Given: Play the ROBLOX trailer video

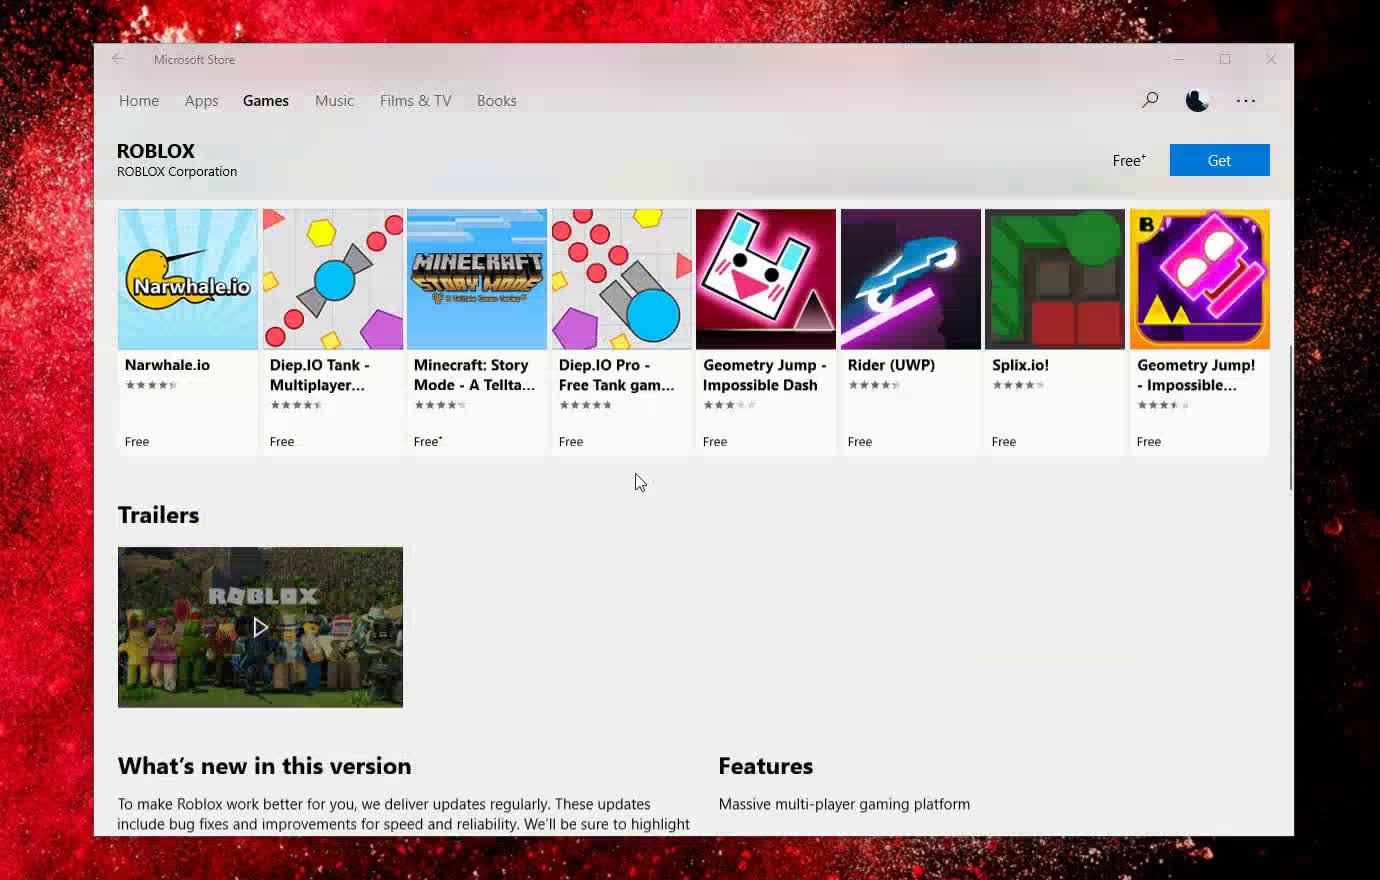Looking at the screenshot, I should pyautogui.click(x=260, y=627).
